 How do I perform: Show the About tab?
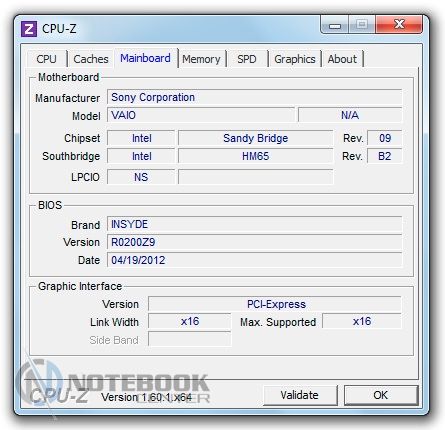pyautogui.click(x=342, y=59)
